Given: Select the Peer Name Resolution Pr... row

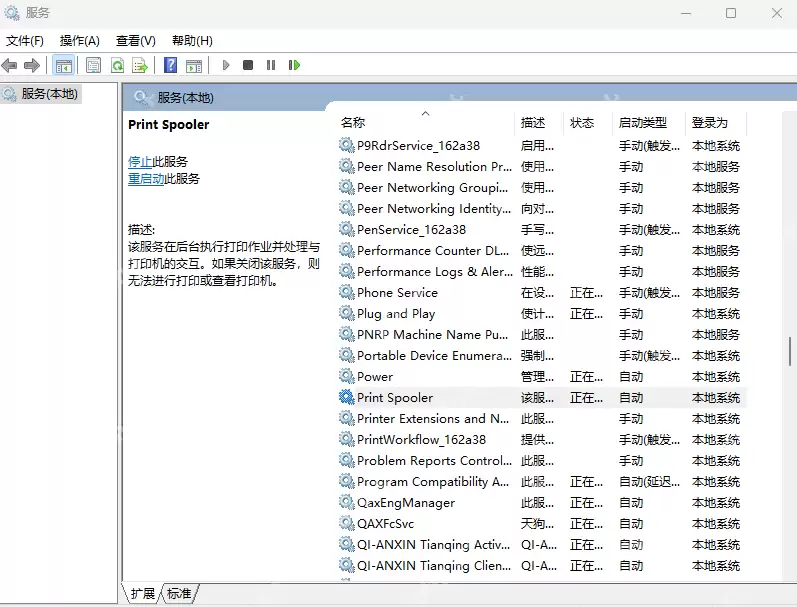Looking at the screenshot, I should click(x=542, y=166).
